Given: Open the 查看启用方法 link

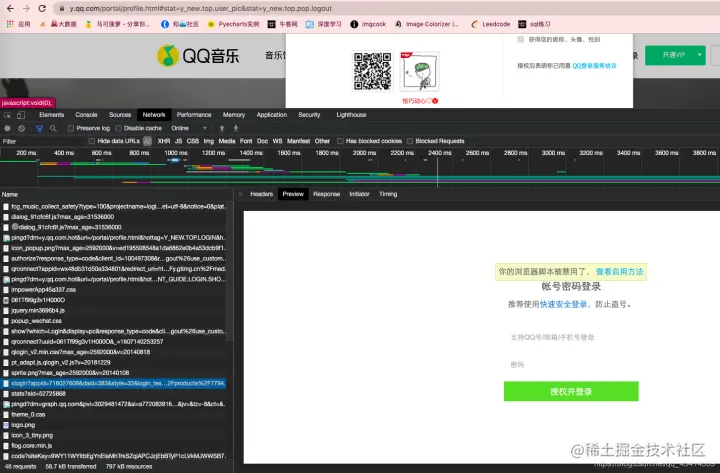Looking at the screenshot, I should pos(619,271).
